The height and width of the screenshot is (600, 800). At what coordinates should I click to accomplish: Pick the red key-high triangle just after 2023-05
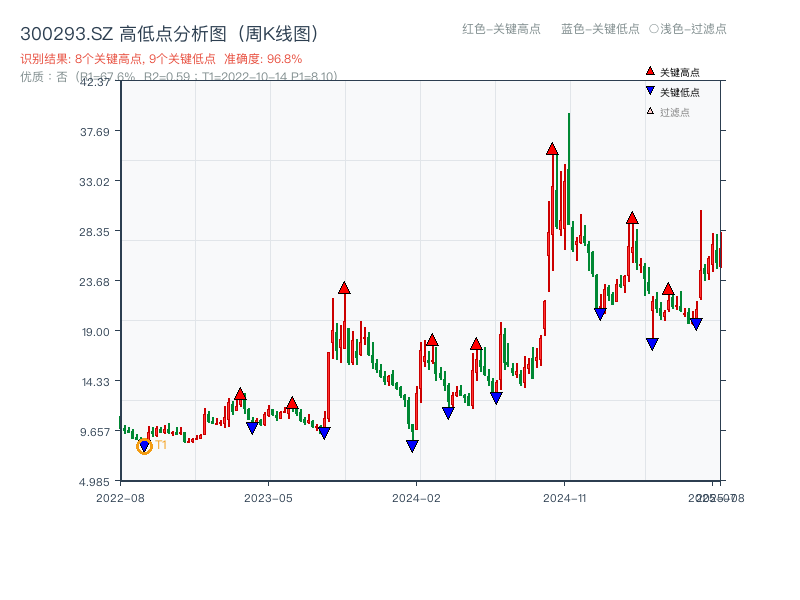292,403
